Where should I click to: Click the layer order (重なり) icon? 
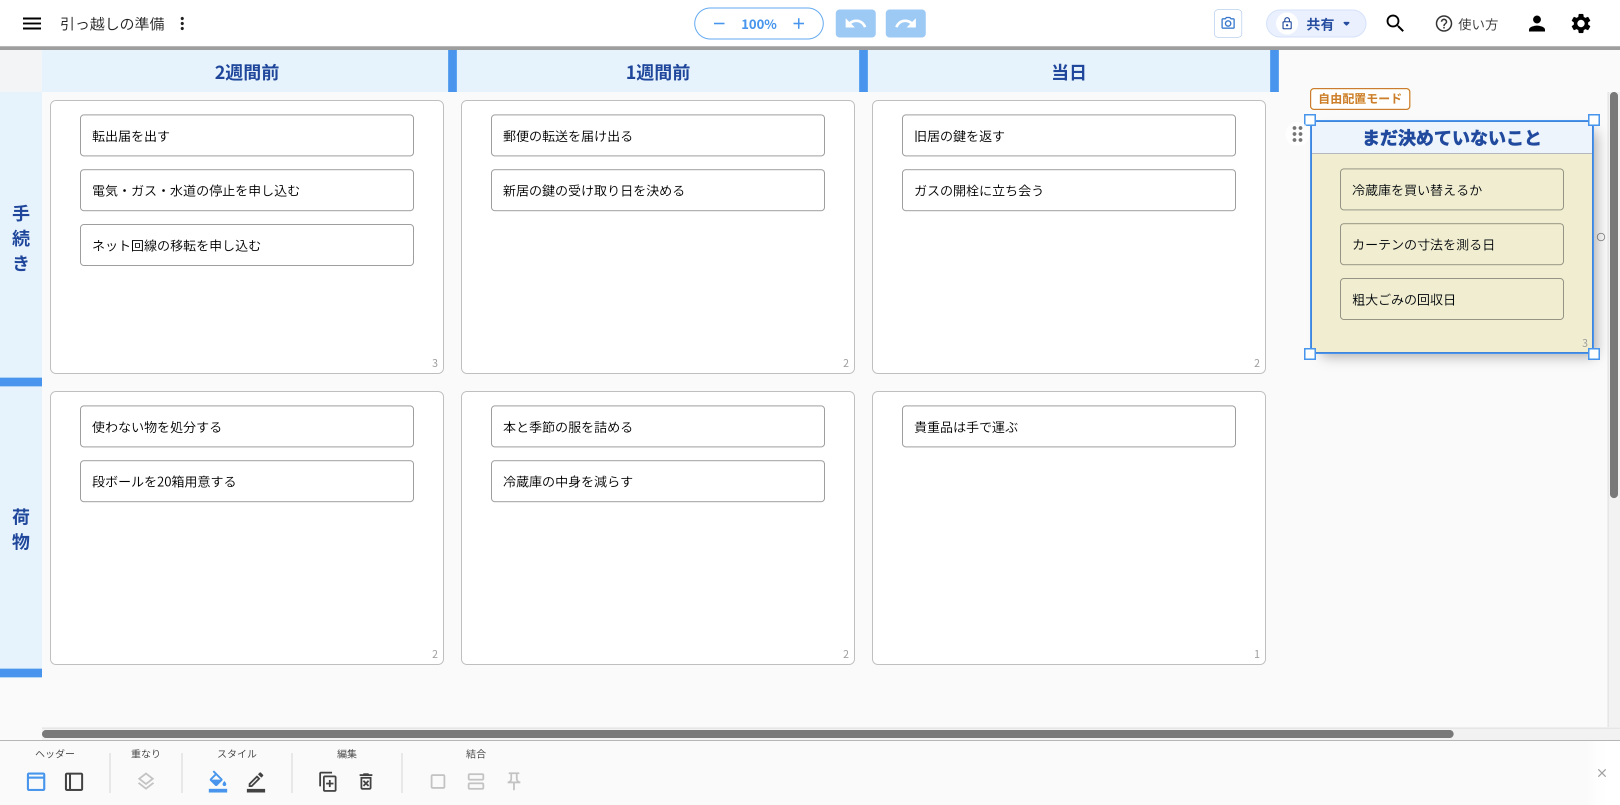146,781
